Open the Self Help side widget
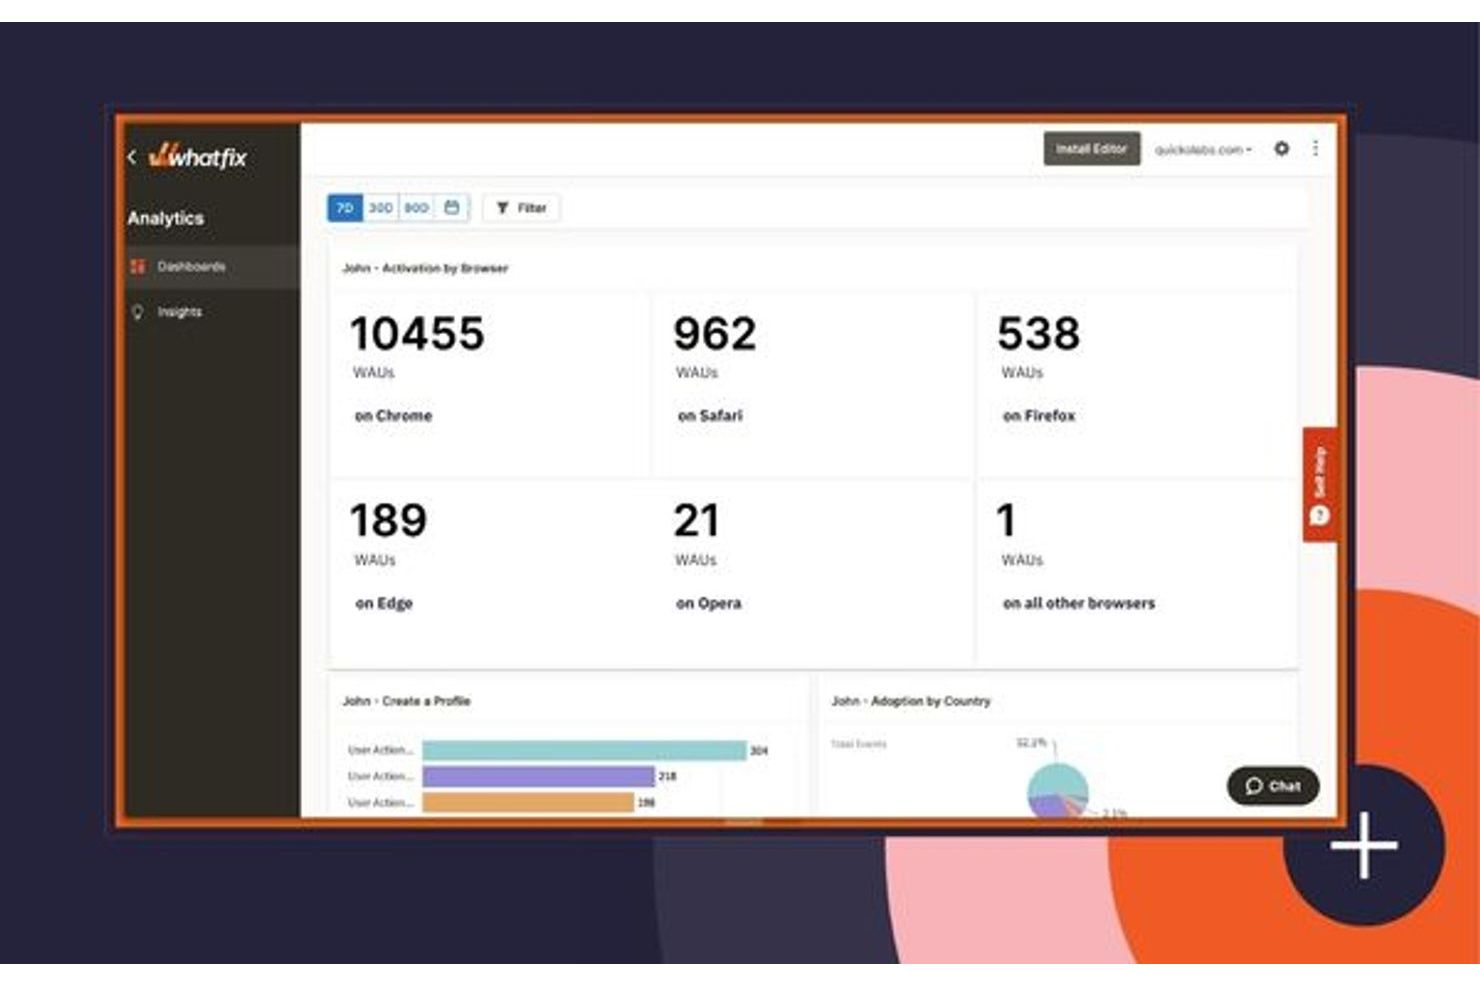The width and height of the screenshot is (1480, 987). (x=1319, y=485)
